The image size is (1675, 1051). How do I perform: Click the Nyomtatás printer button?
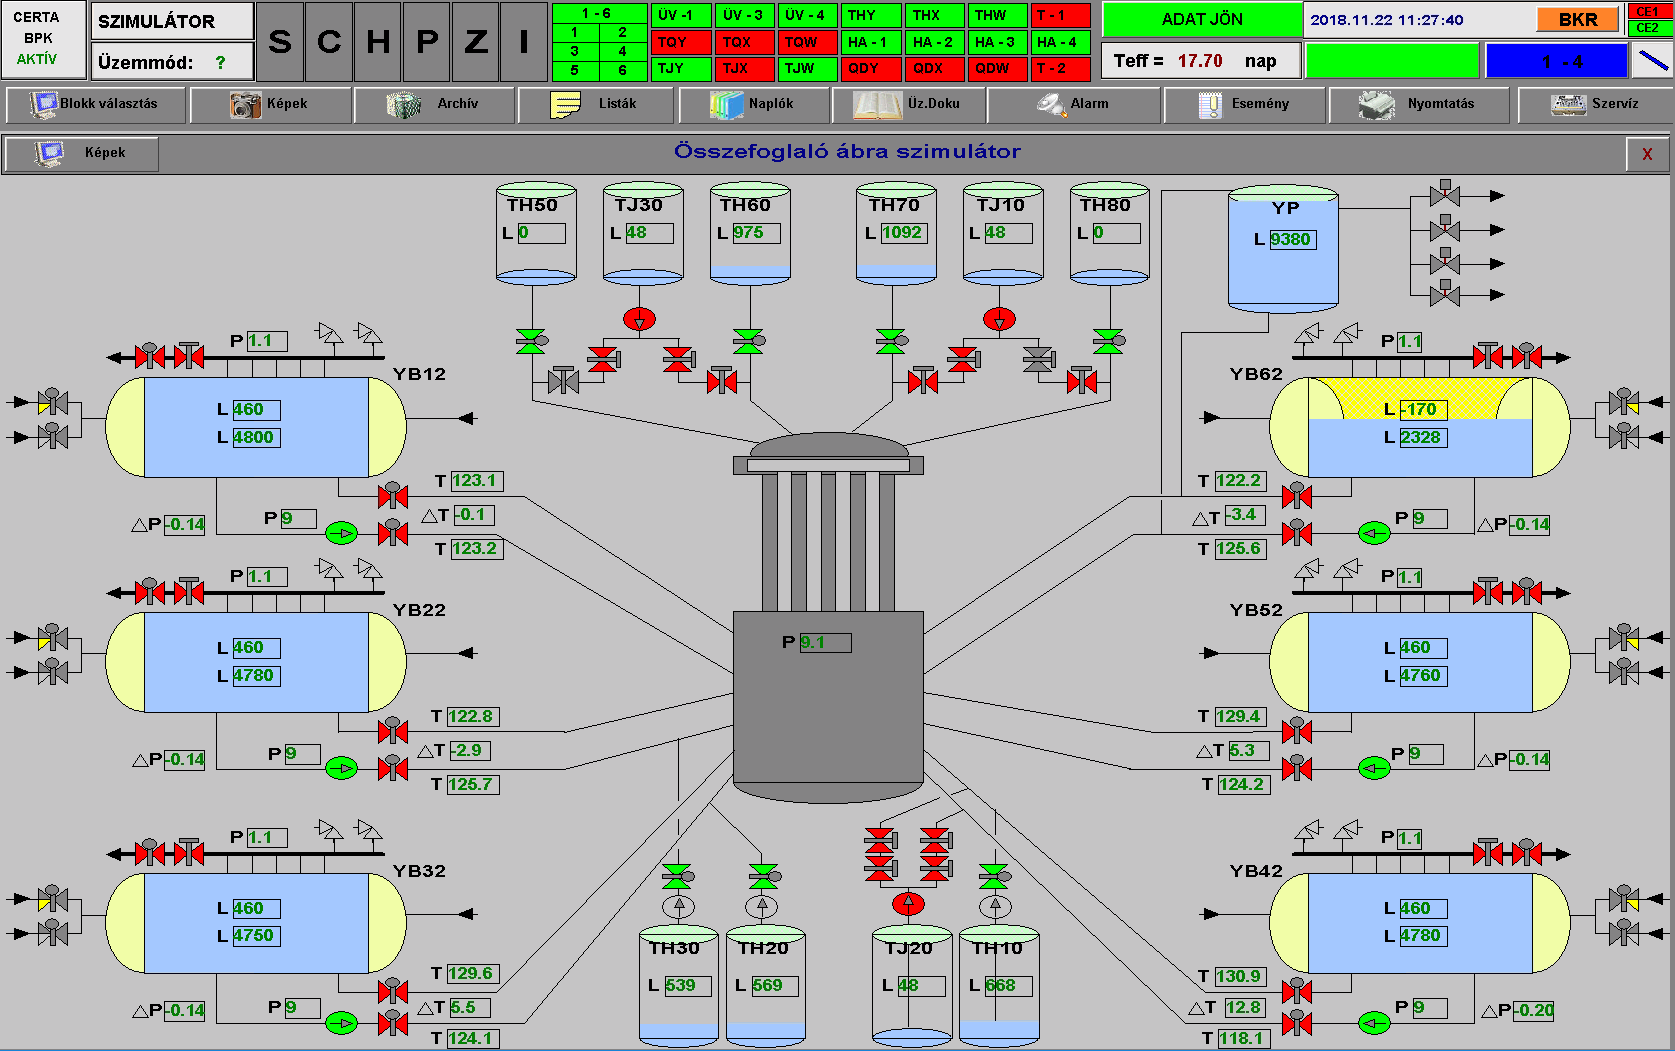pos(1417,104)
